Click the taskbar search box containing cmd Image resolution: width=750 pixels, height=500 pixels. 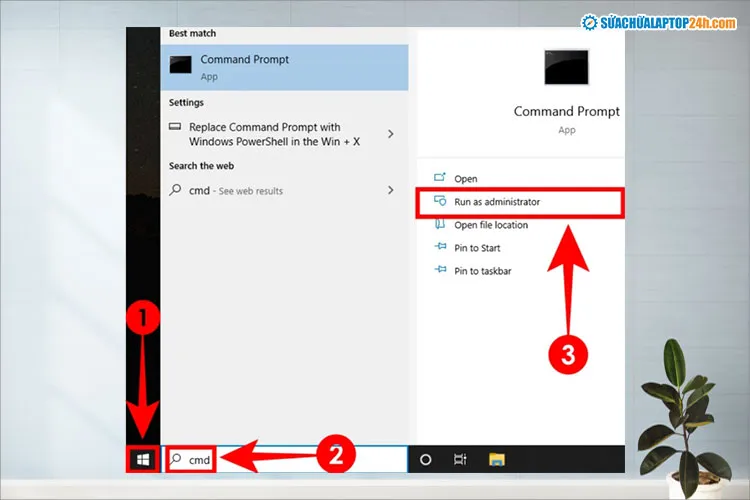[x=285, y=459]
